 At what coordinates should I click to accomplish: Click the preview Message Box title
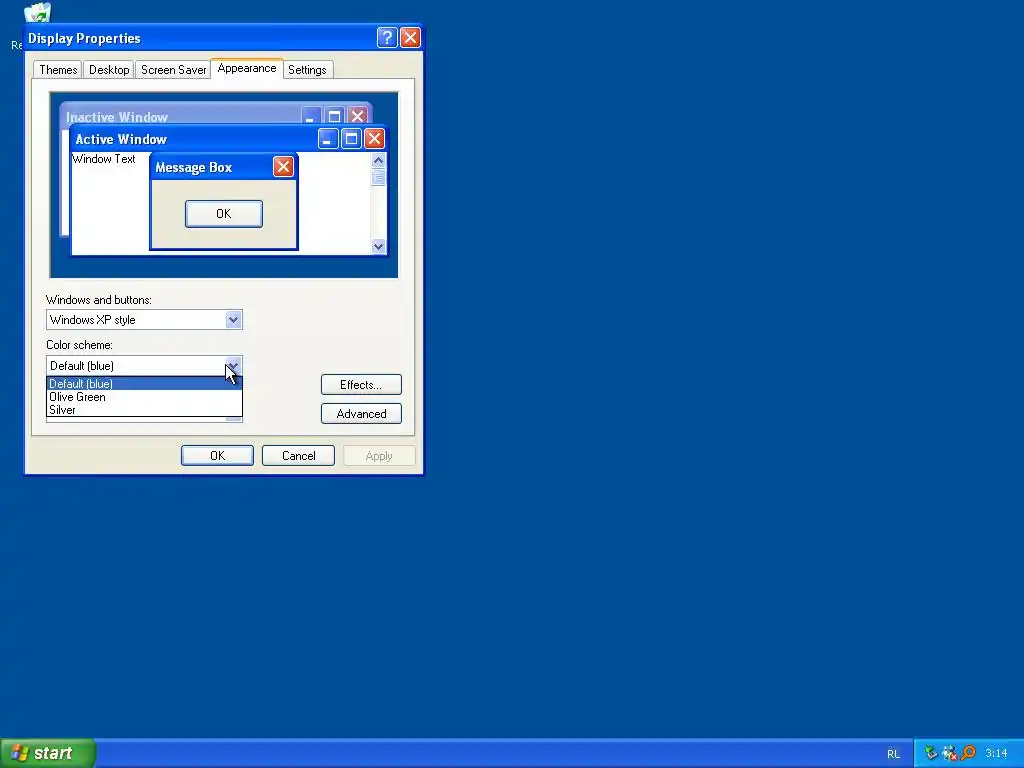pyautogui.click(x=193, y=168)
